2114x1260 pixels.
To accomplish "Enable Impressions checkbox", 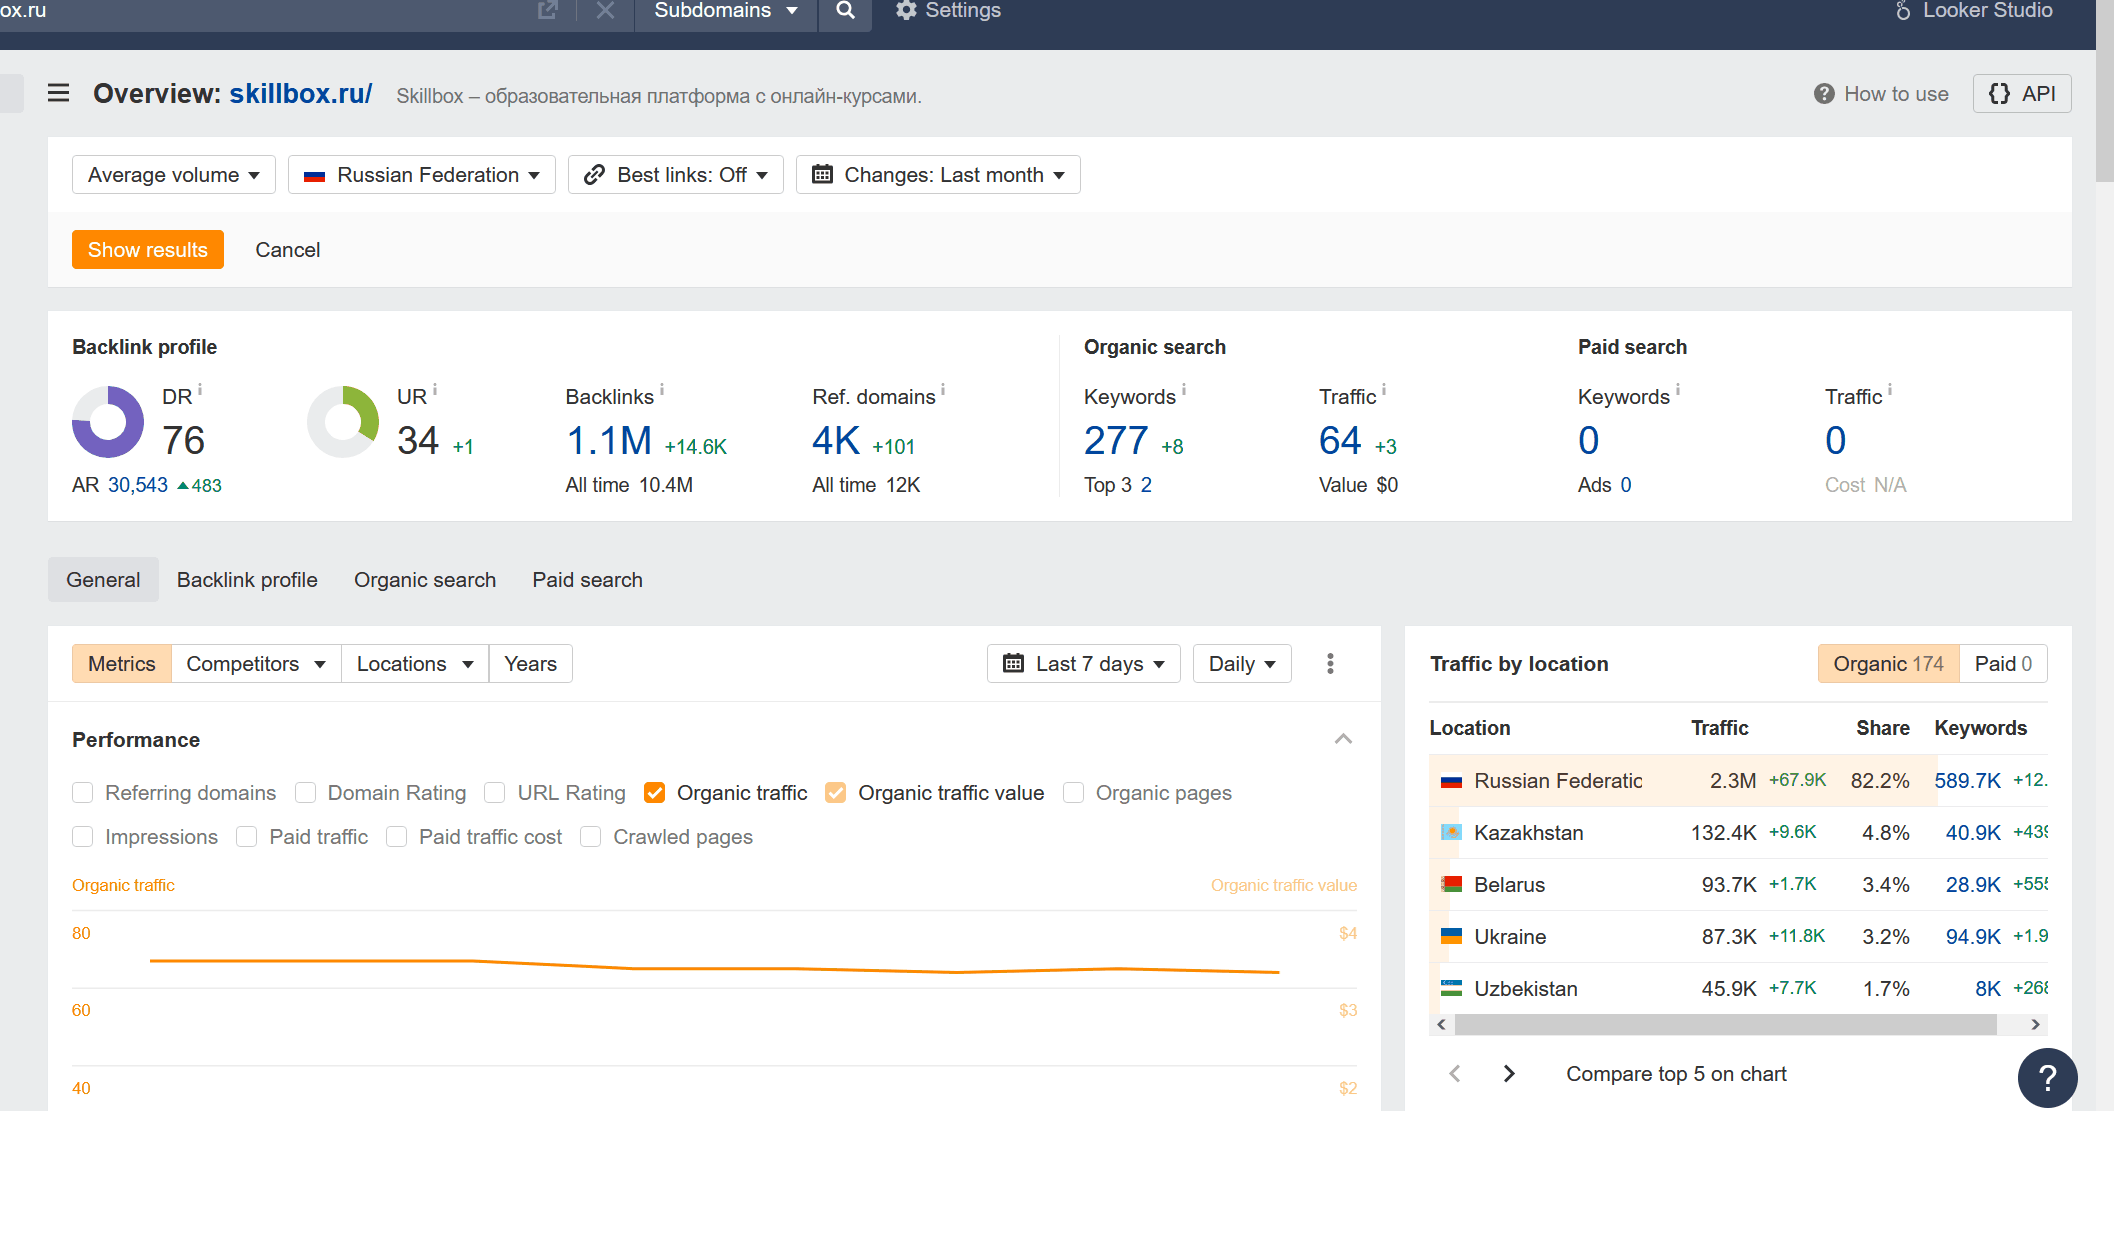I will [x=83, y=837].
